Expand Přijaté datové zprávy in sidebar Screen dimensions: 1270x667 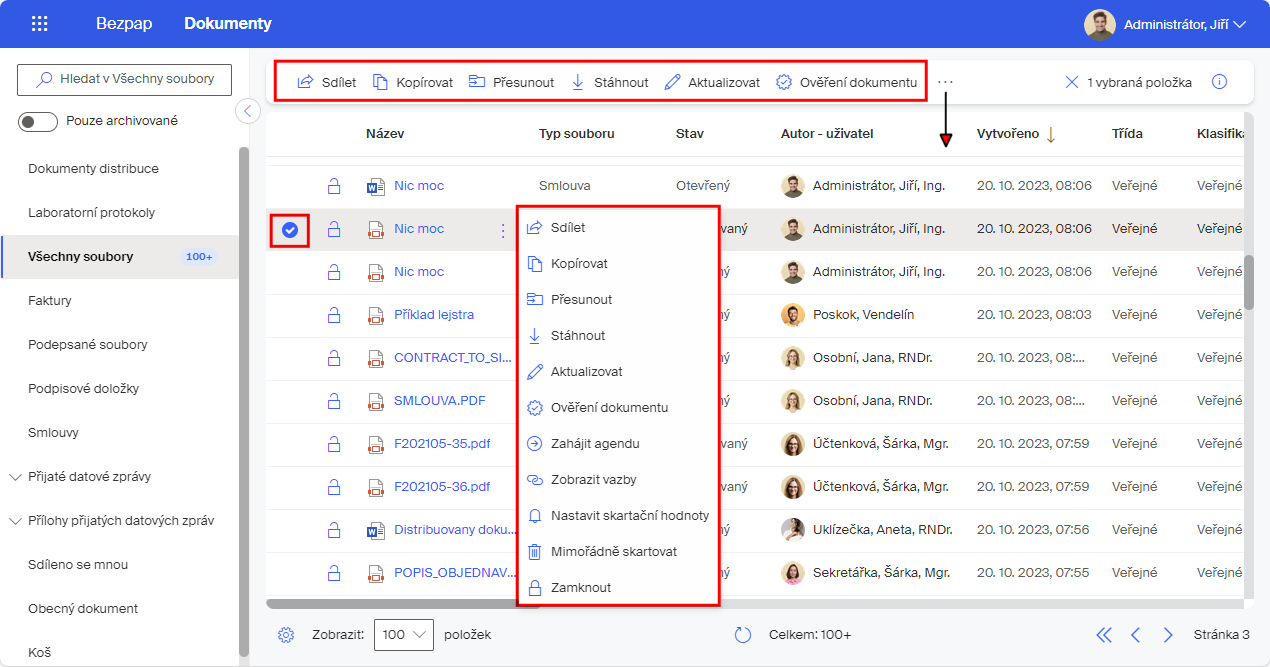[x=15, y=477]
